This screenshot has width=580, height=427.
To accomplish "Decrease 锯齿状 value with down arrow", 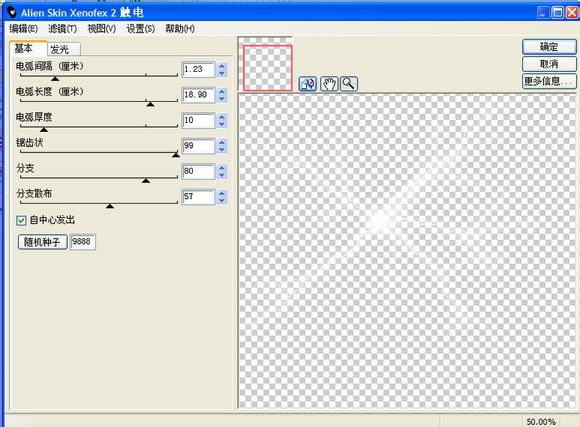I will 222,149.
